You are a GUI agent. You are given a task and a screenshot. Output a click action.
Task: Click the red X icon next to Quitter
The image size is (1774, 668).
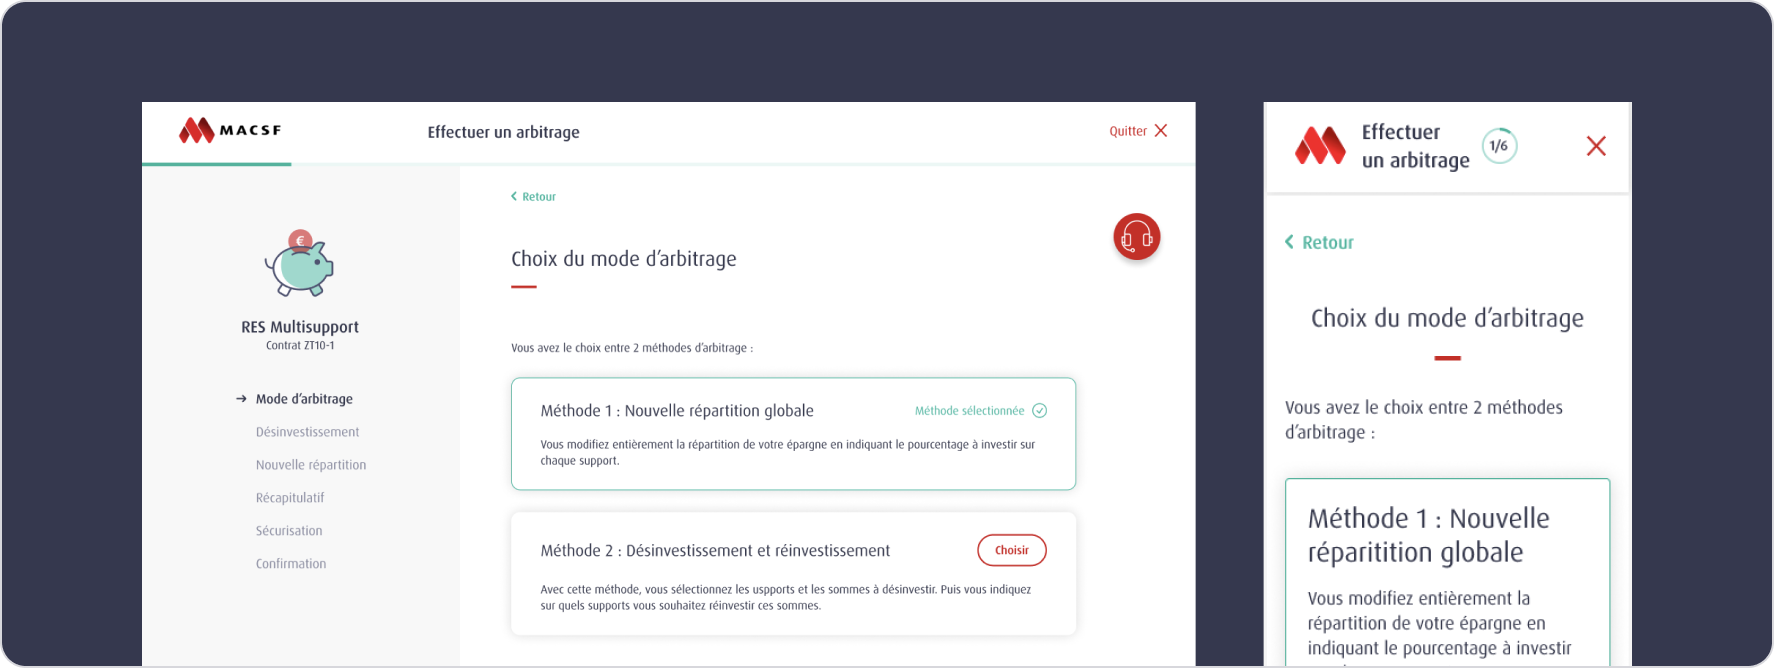1161,131
